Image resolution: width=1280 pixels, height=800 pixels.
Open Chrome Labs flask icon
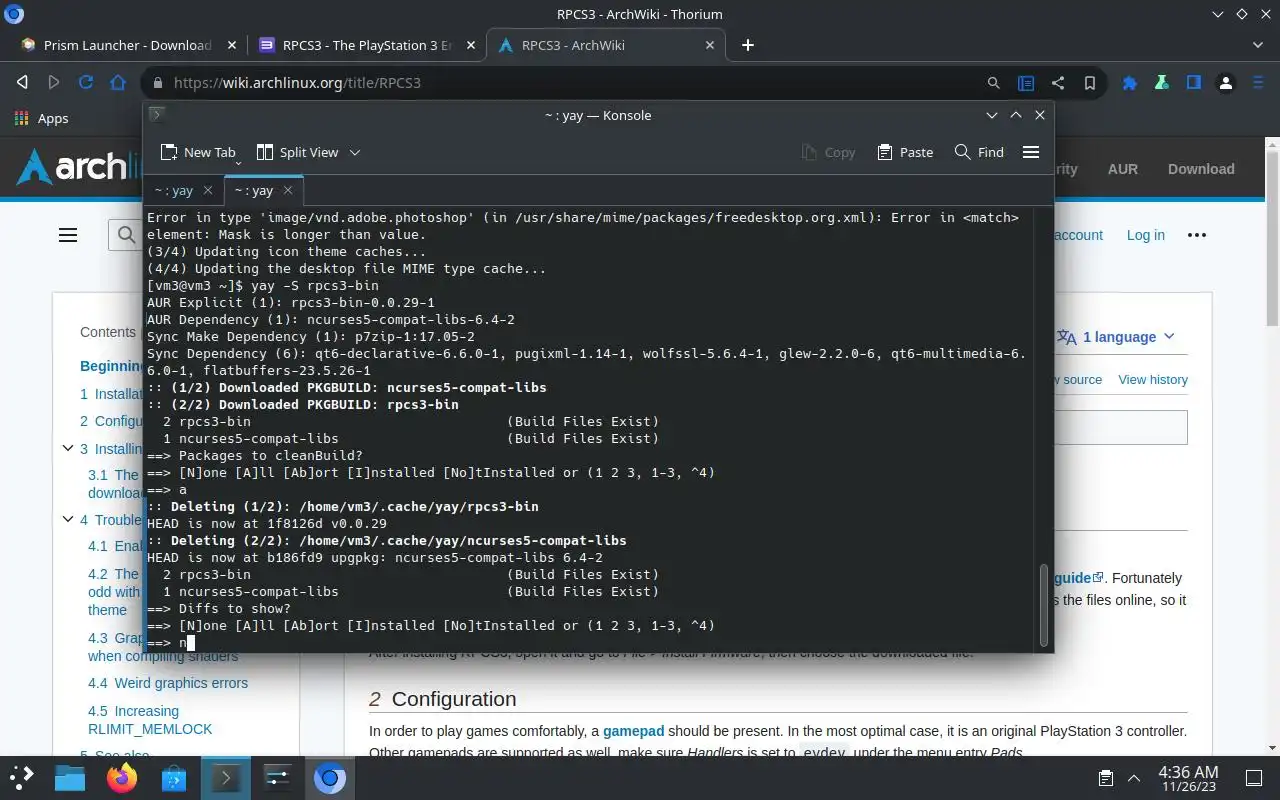pos(1162,83)
